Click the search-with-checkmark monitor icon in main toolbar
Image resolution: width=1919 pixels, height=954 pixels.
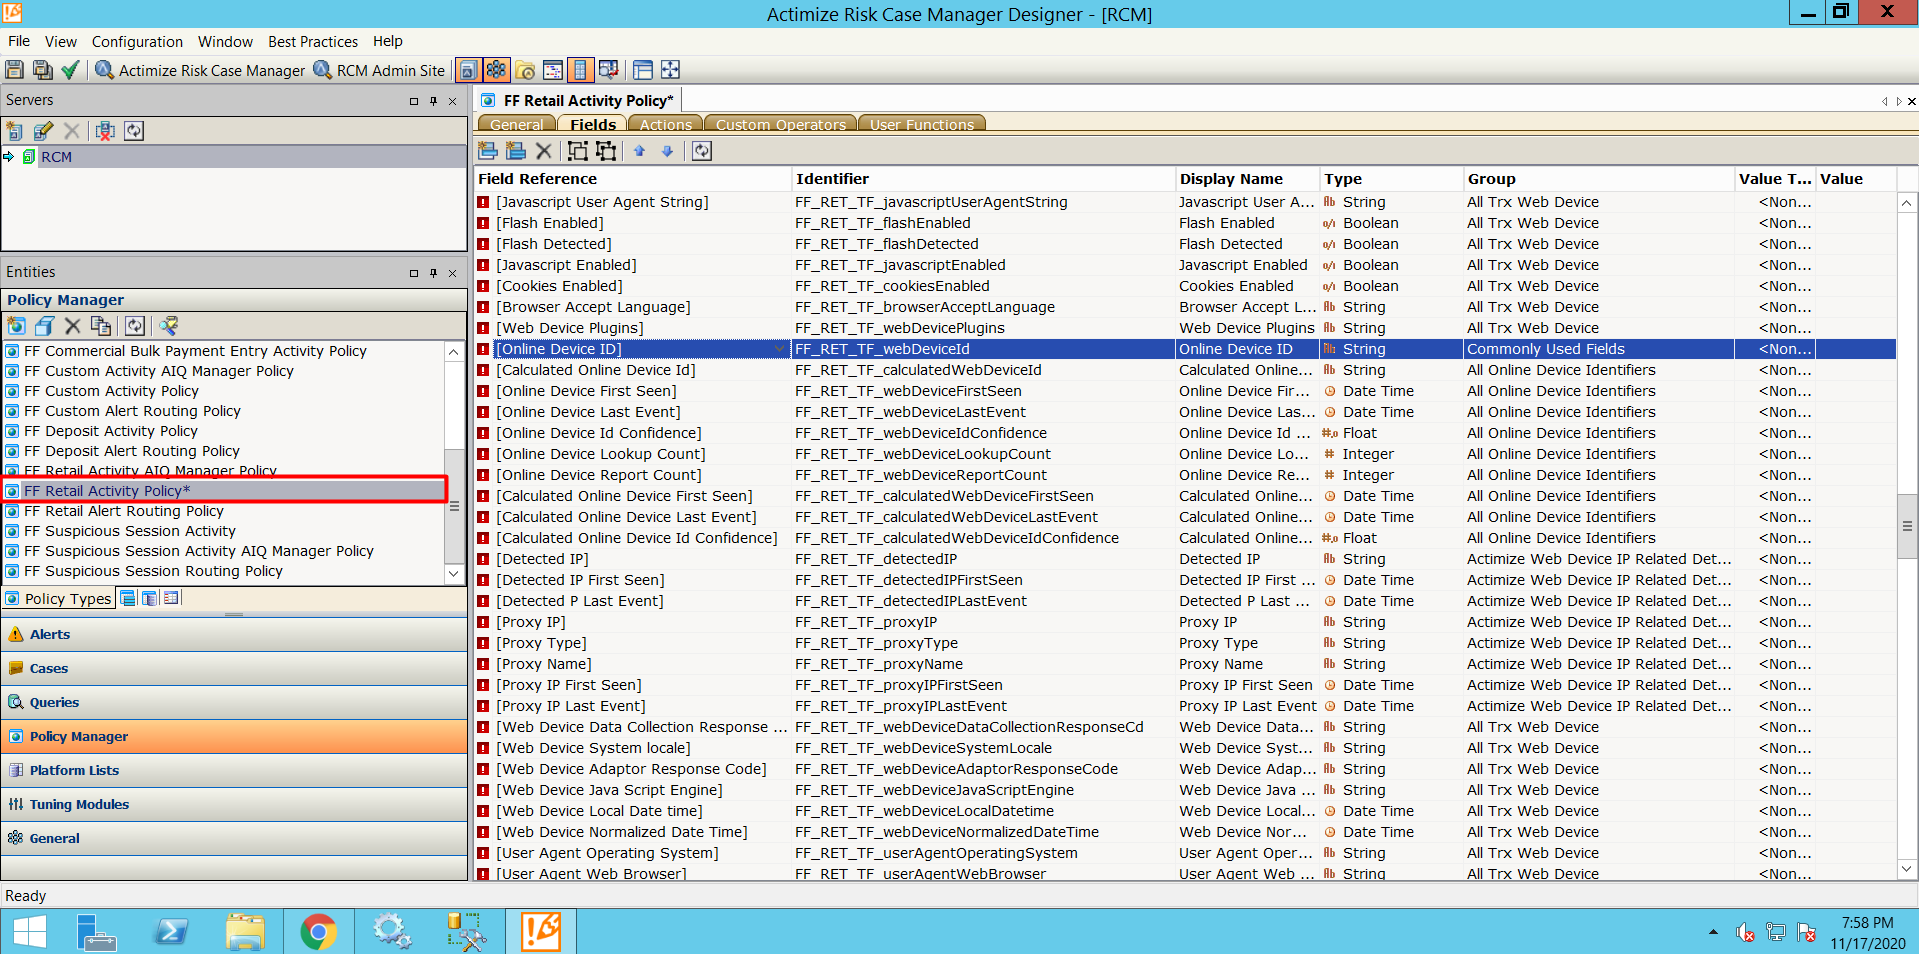click(x=608, y=70)
